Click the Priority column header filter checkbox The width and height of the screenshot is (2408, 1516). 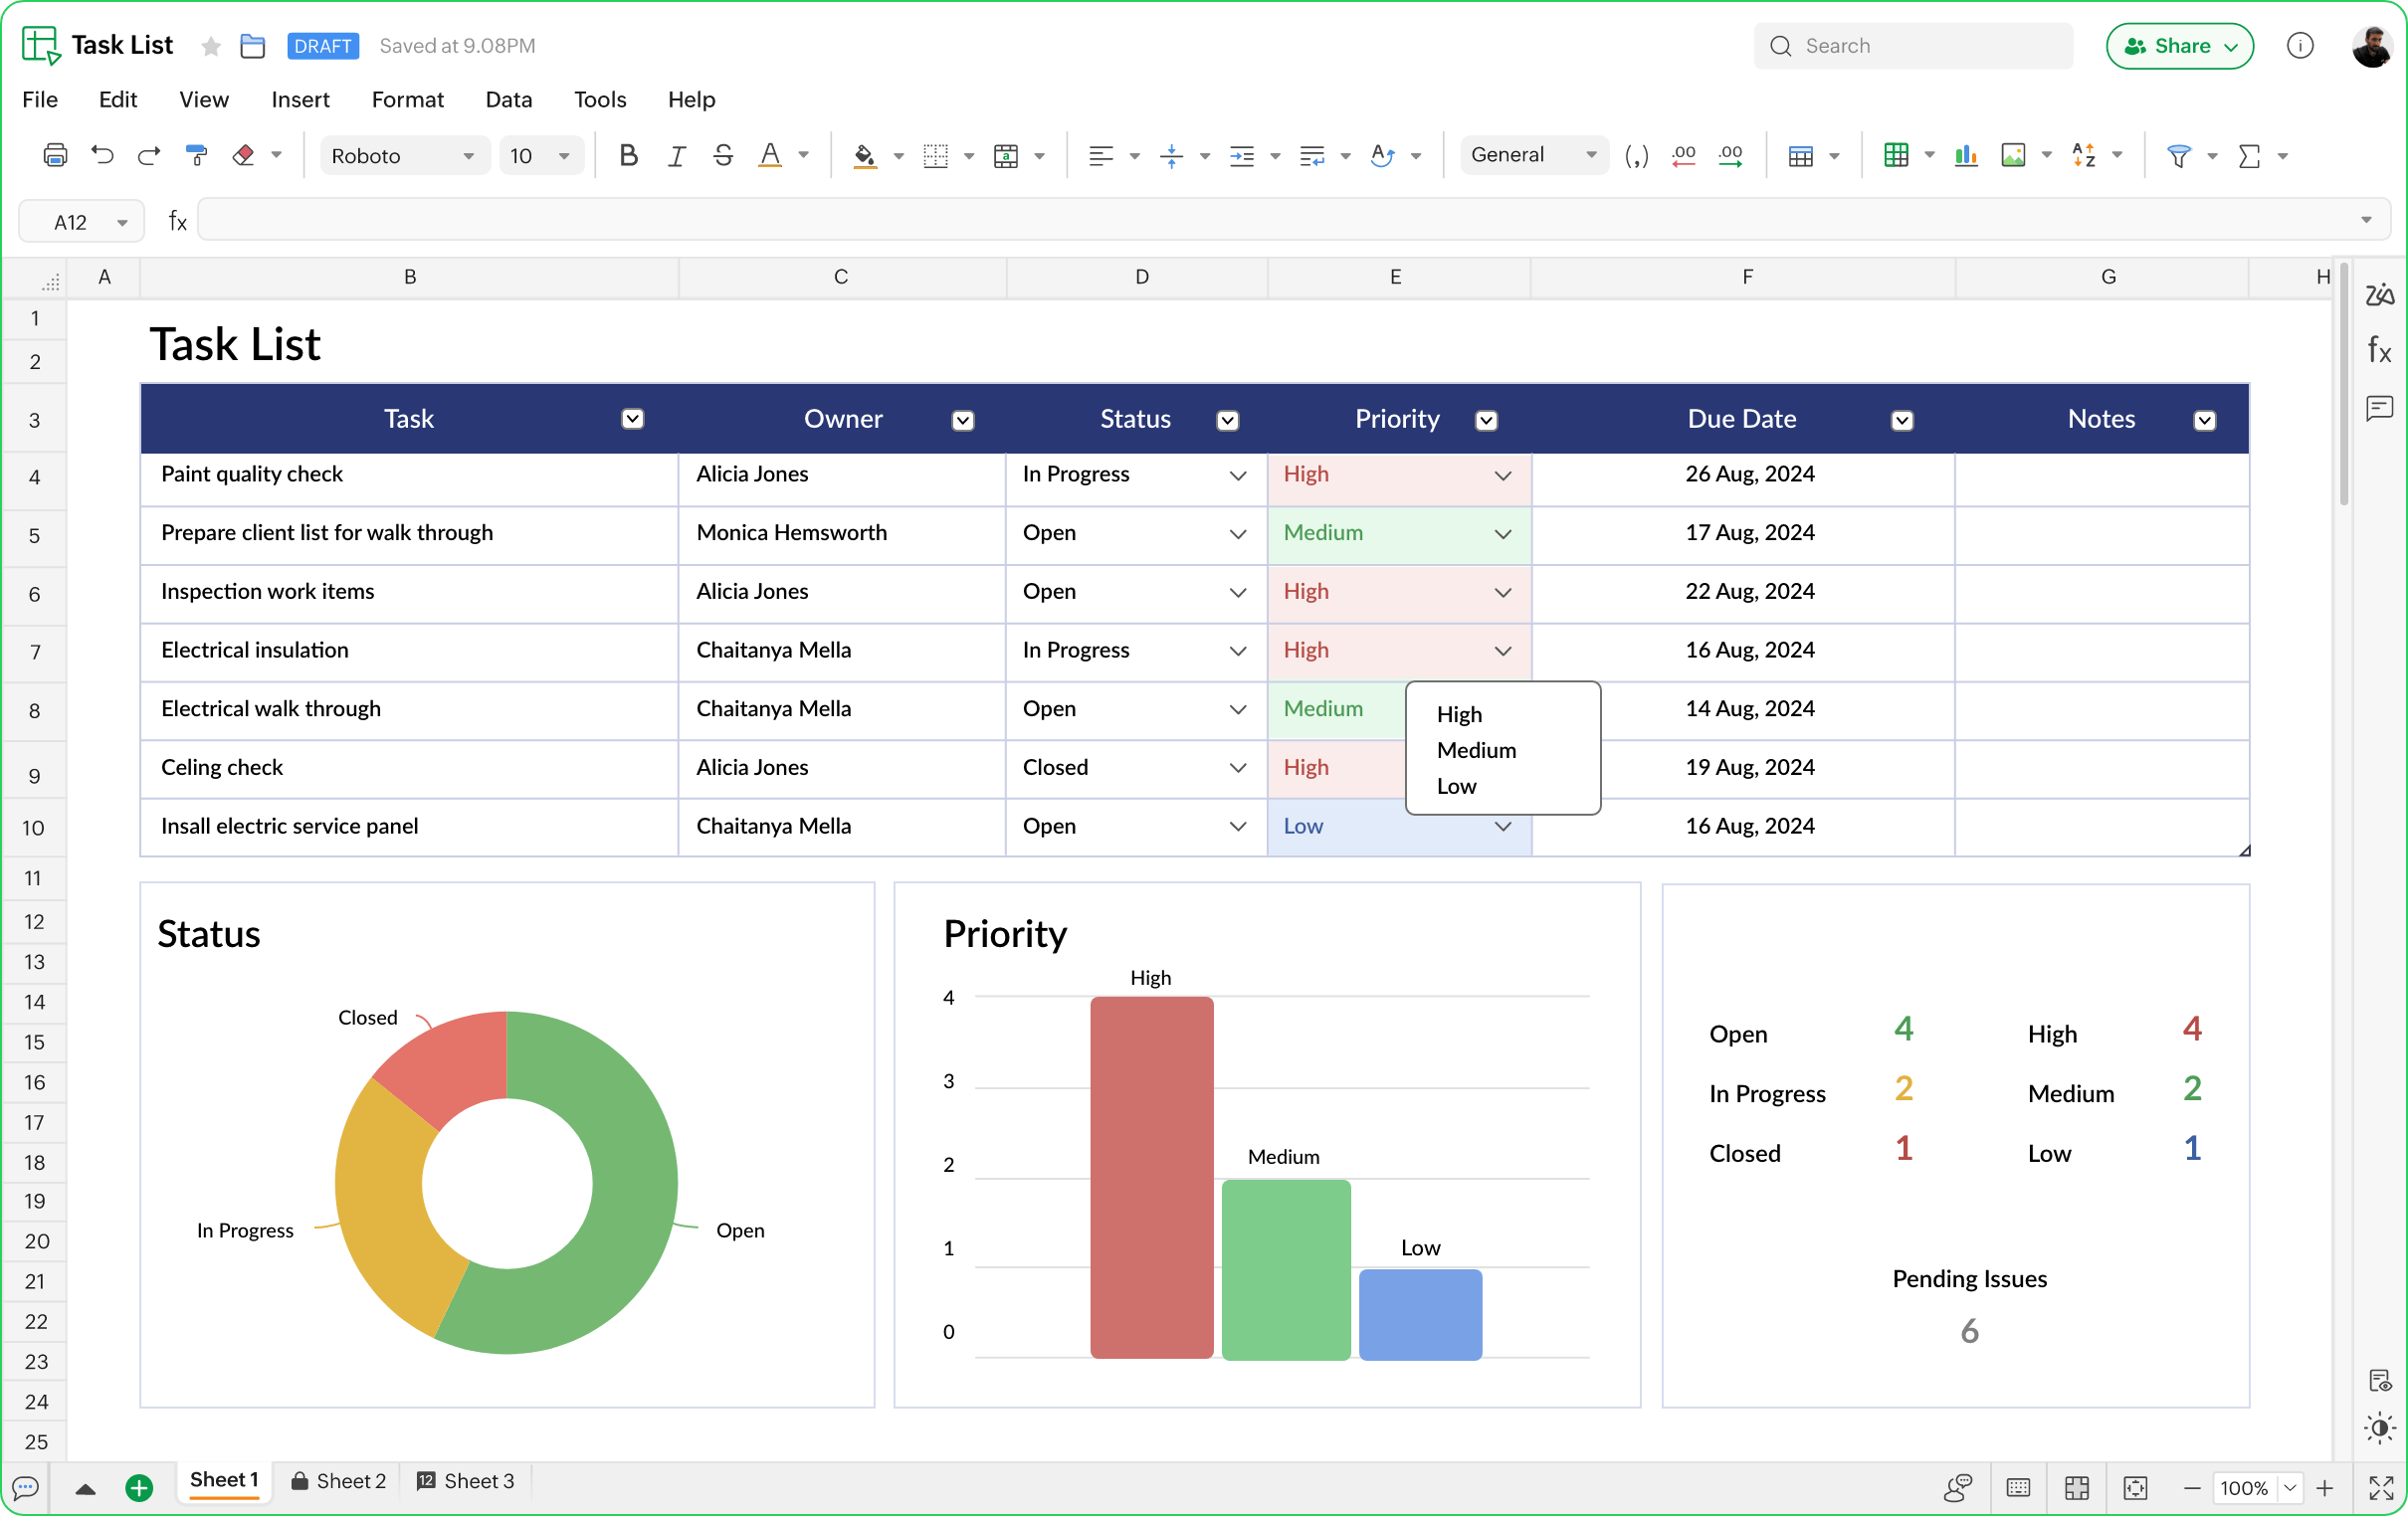[x=1486, y=419]
